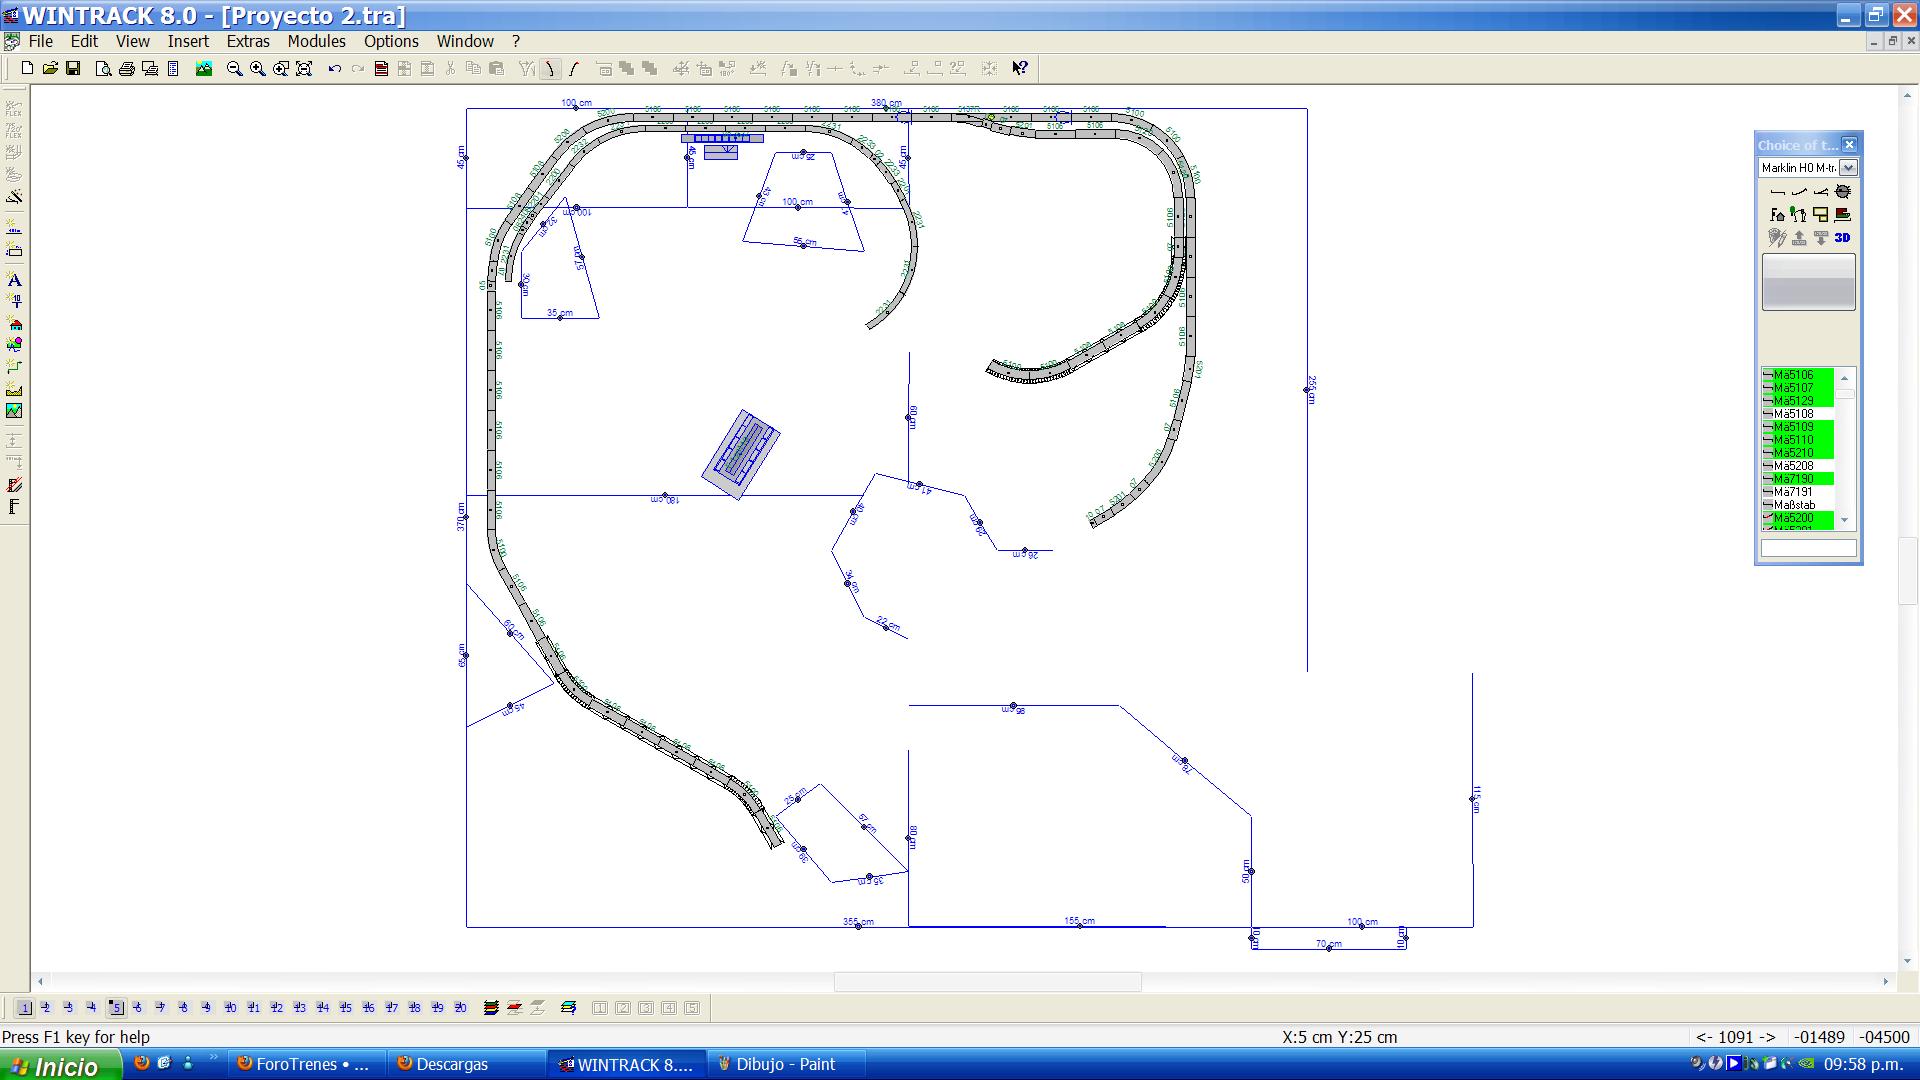Open print preview icon in toolbar
Image resolution: width=1920 pixels, height=1080 pixels.
click(x=103, y=69)
